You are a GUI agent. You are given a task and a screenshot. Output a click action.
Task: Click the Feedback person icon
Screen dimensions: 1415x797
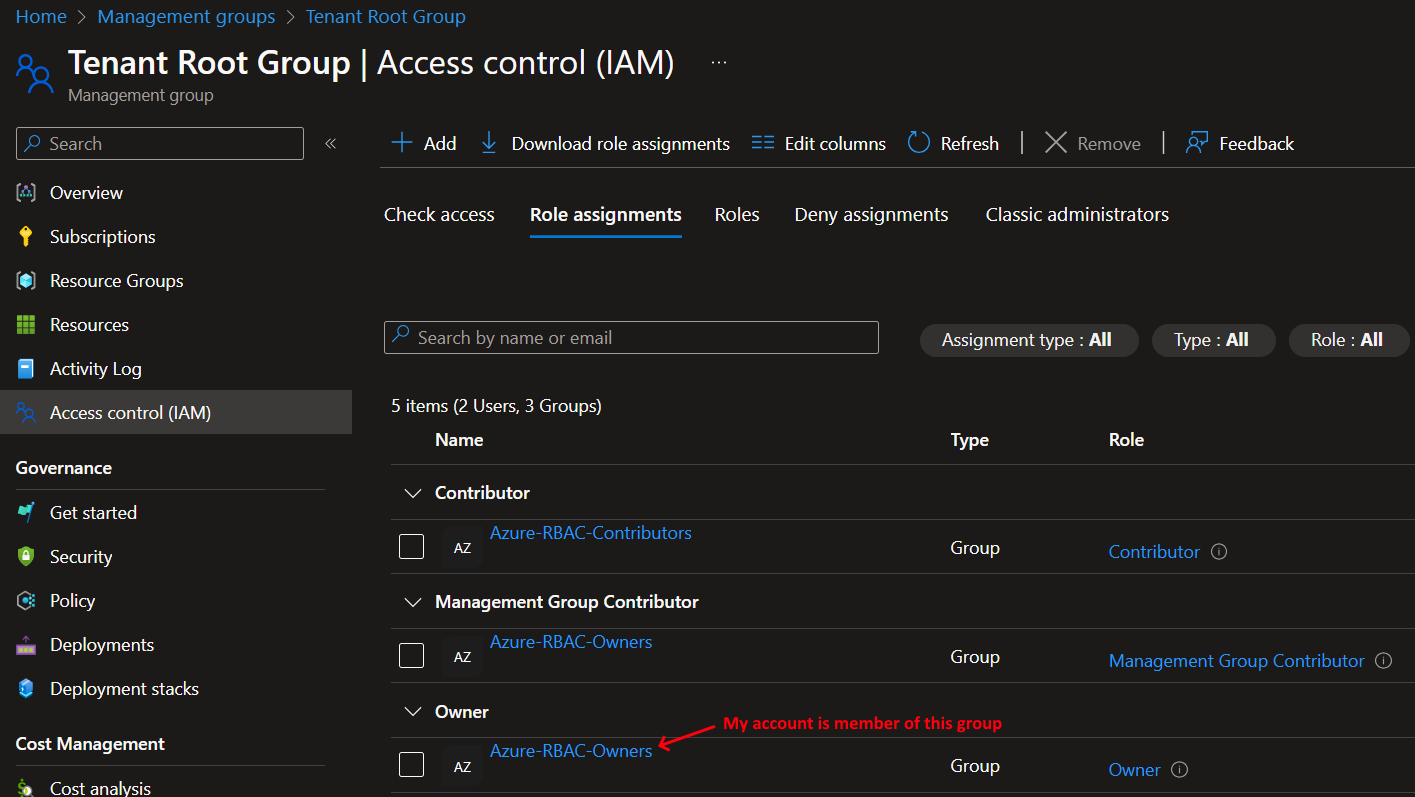(x=1197, y=143)
